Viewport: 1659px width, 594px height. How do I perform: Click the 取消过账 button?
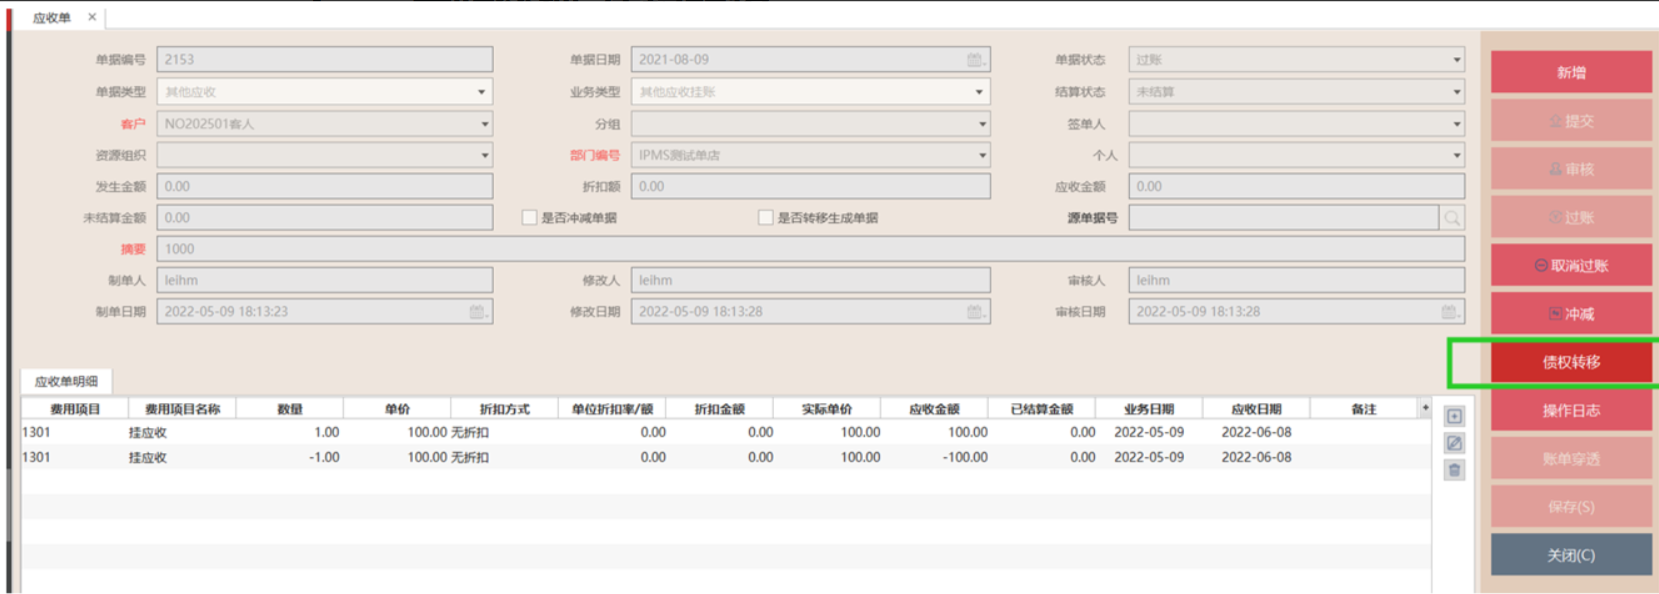1570,266
